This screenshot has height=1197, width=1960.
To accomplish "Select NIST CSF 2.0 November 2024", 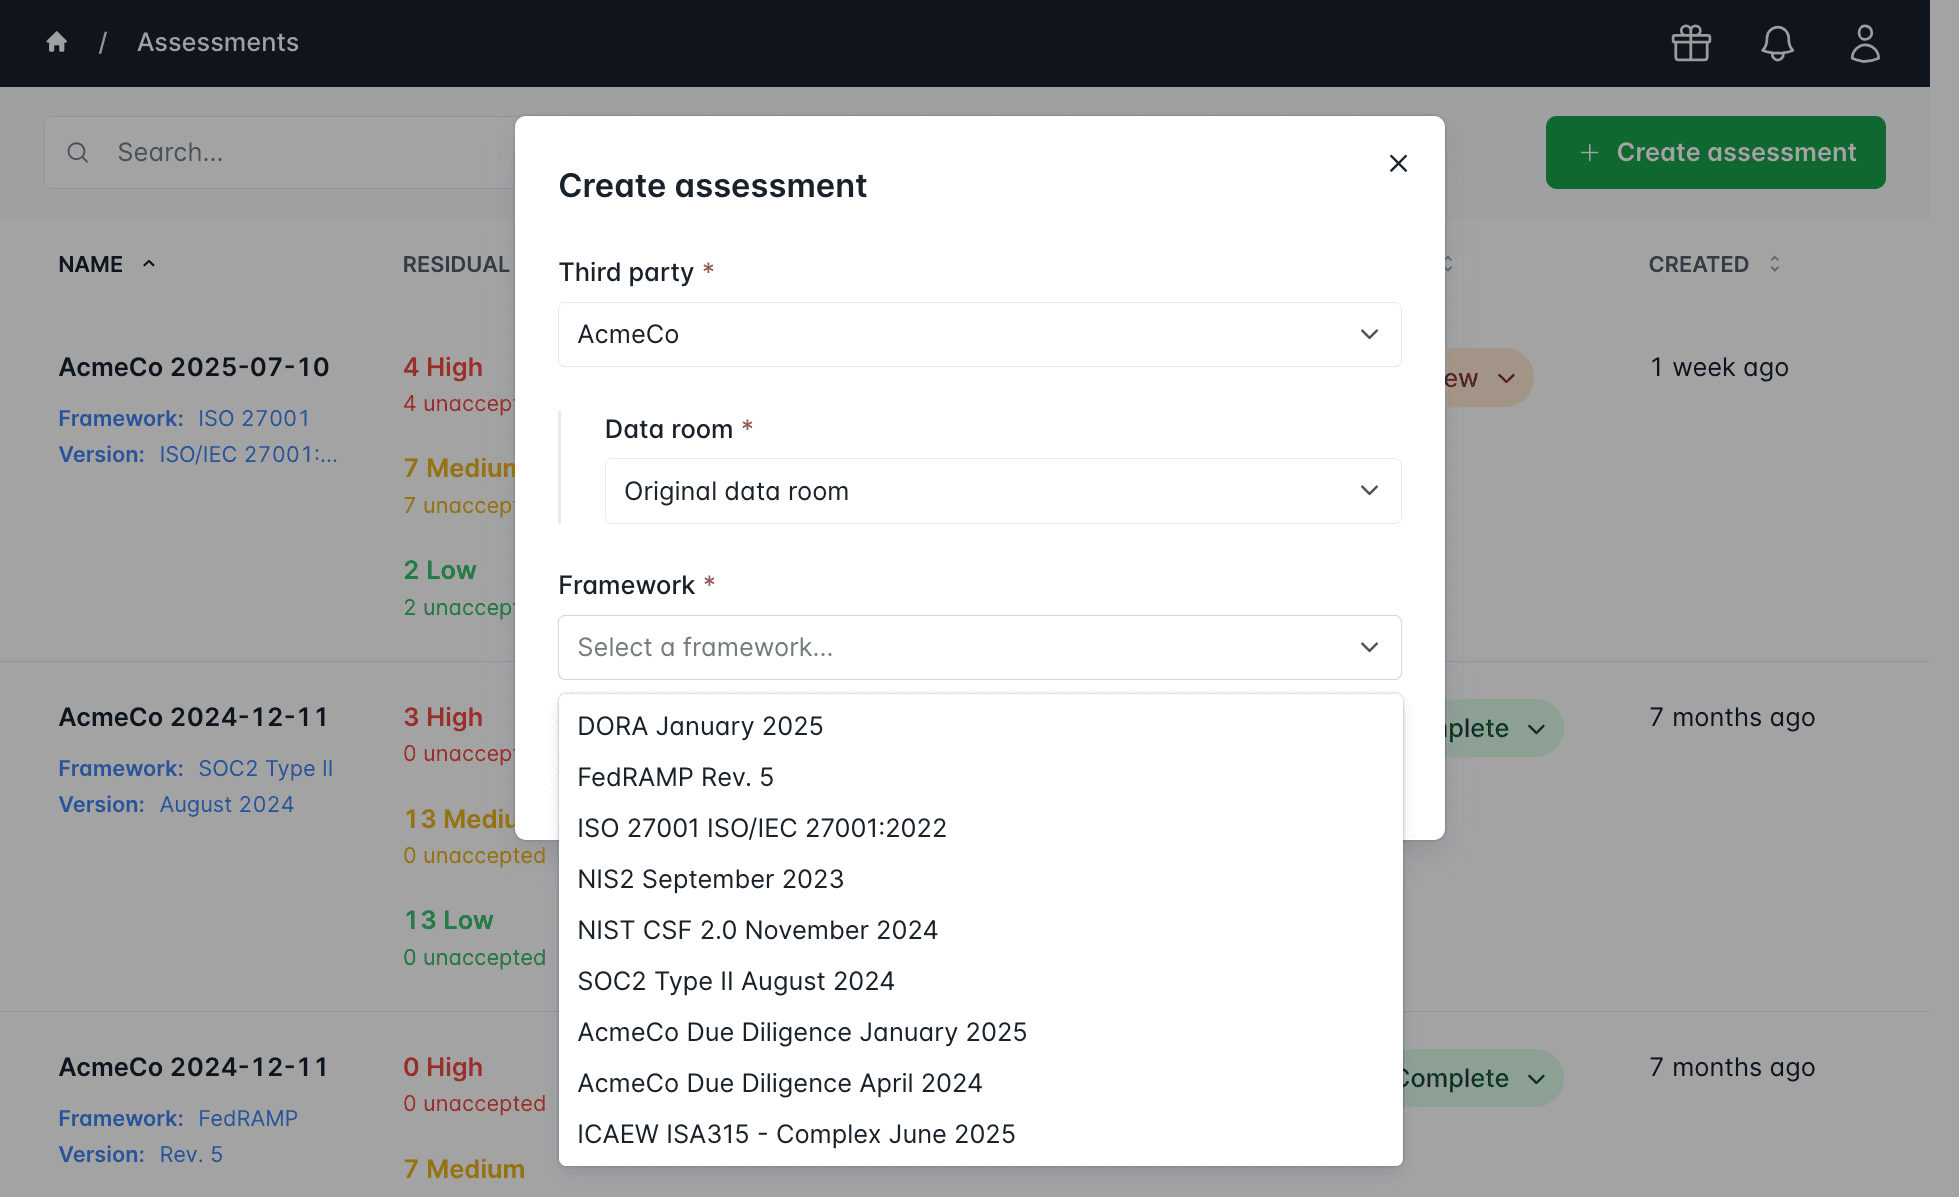I will pos(757,930).
